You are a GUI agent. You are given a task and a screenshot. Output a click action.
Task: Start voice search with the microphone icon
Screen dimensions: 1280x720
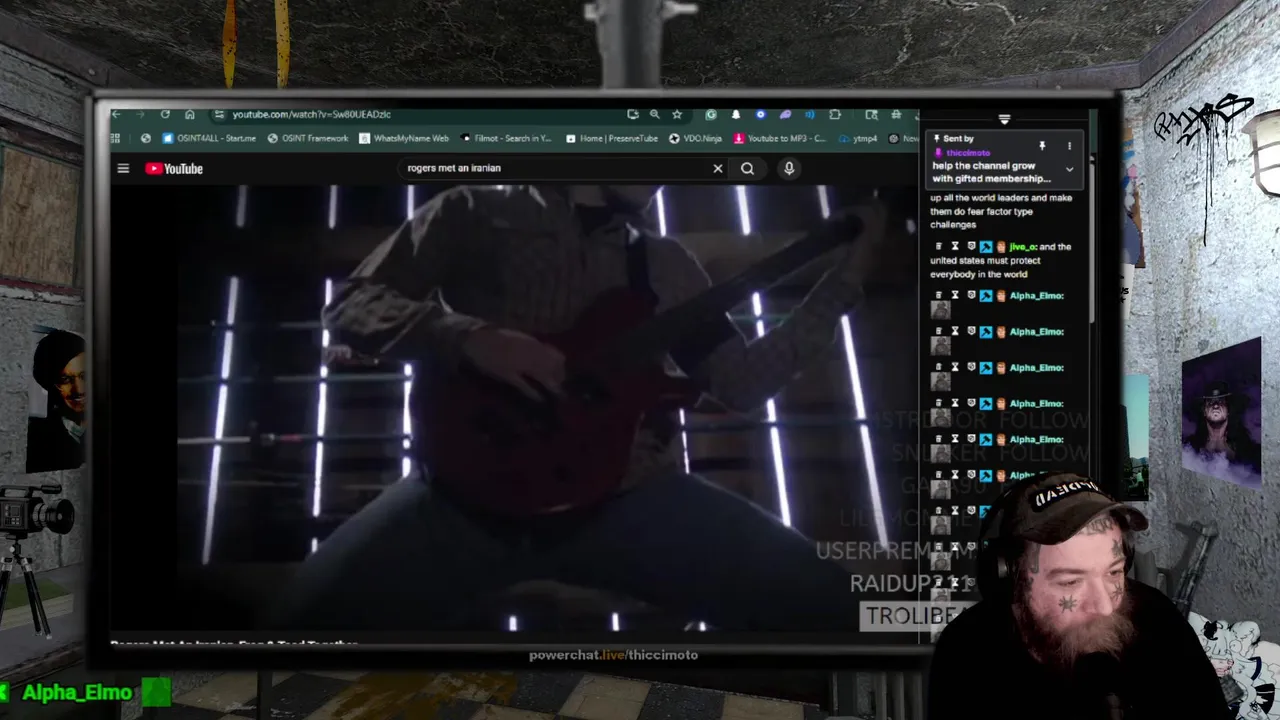pyautogui.click(x=789, y=168)
